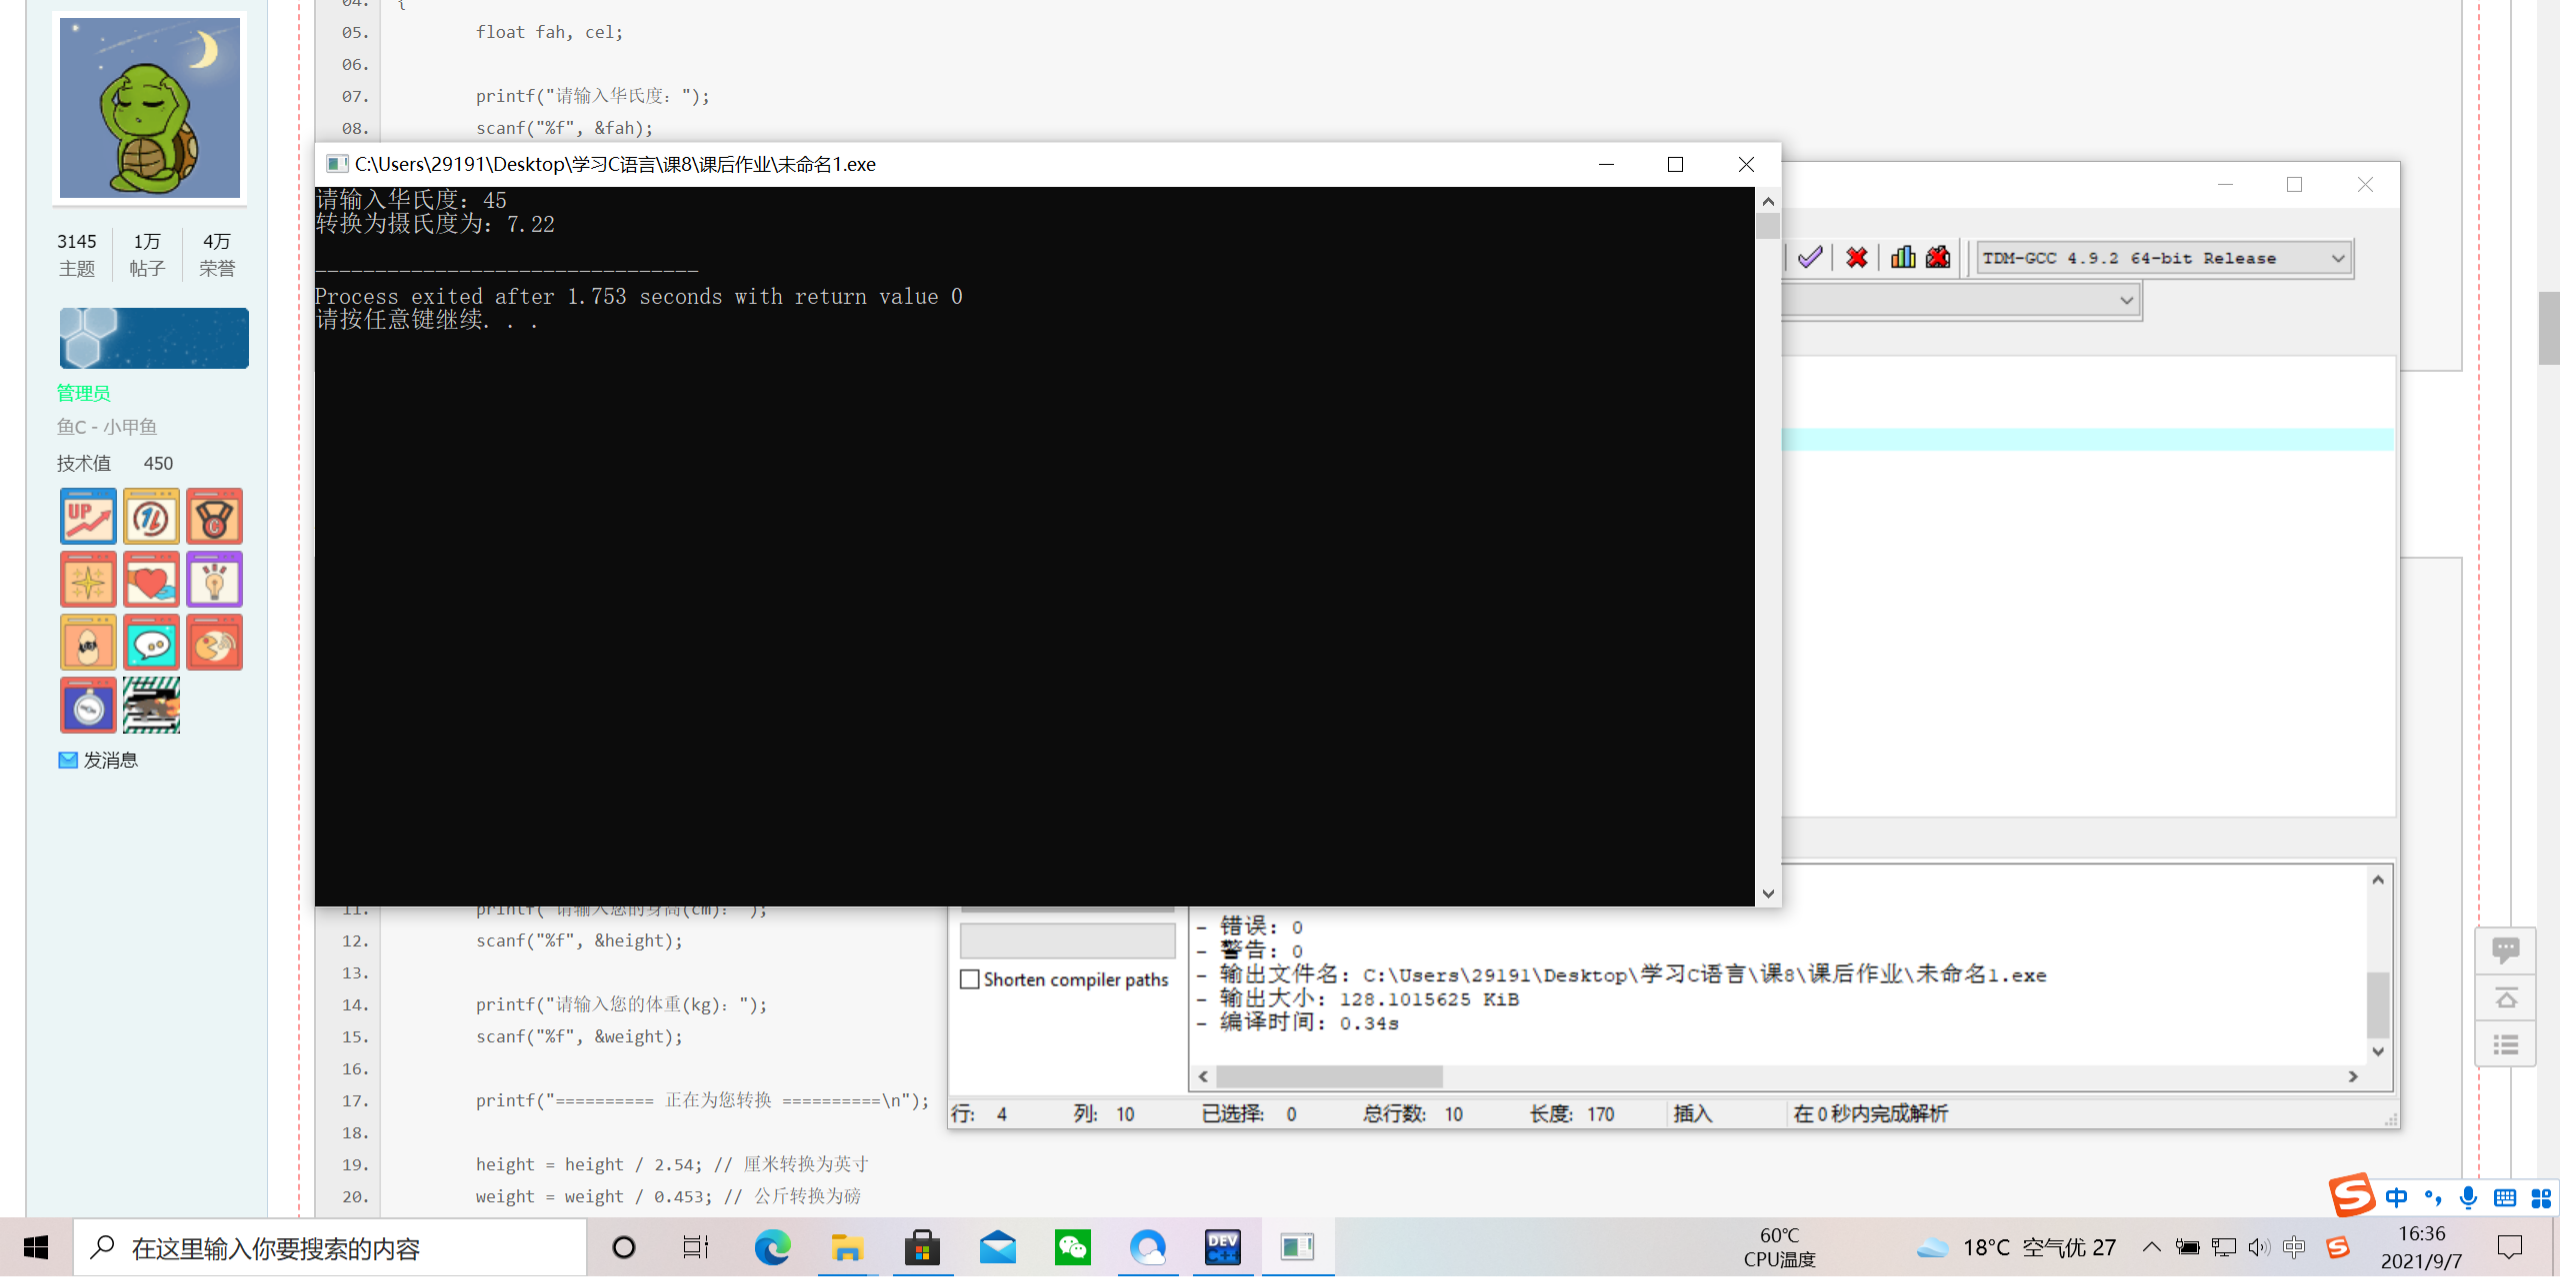Click the taskbar search box
Image resolution: width=2560 pixels, height=1277 pixels.
[330, 1247]
